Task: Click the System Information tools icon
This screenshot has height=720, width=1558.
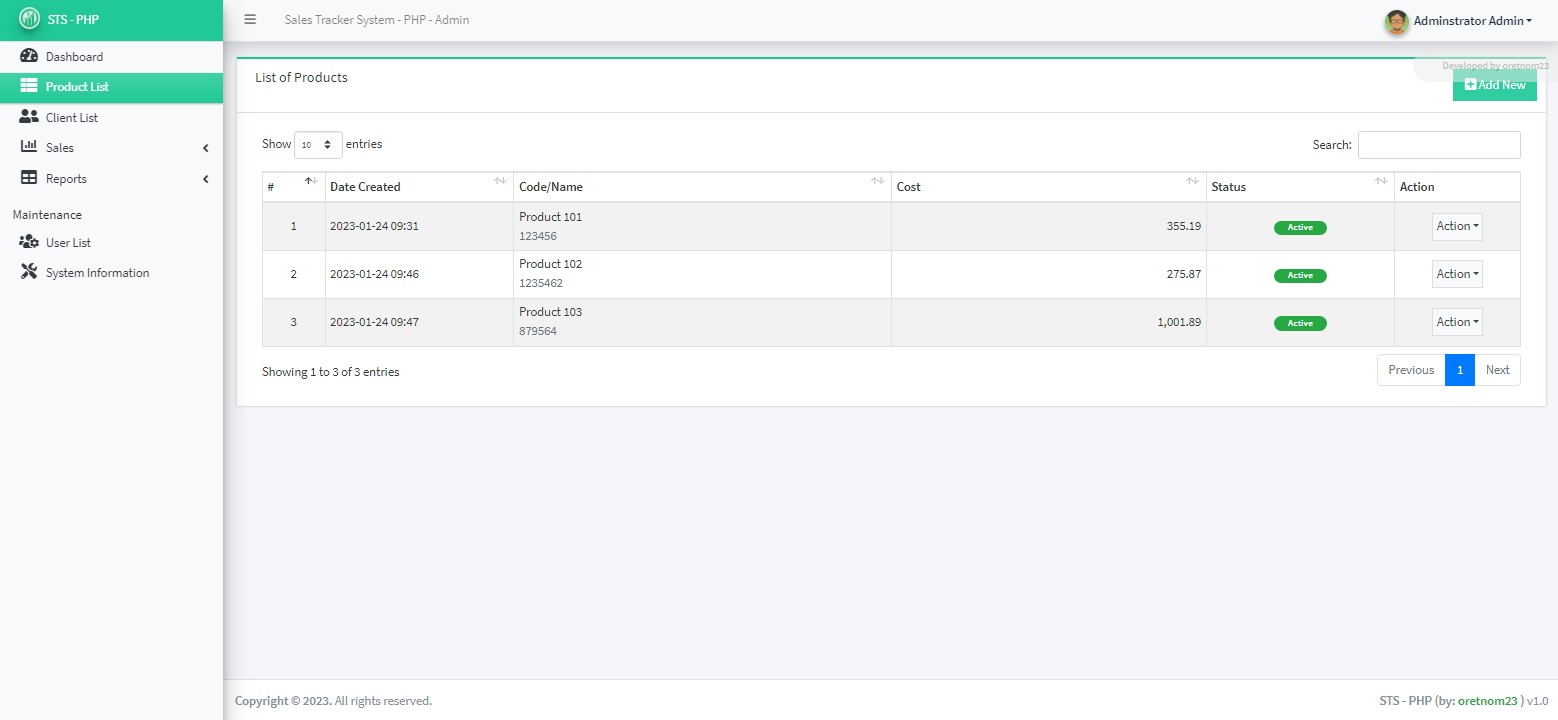Action: point(29,272)
